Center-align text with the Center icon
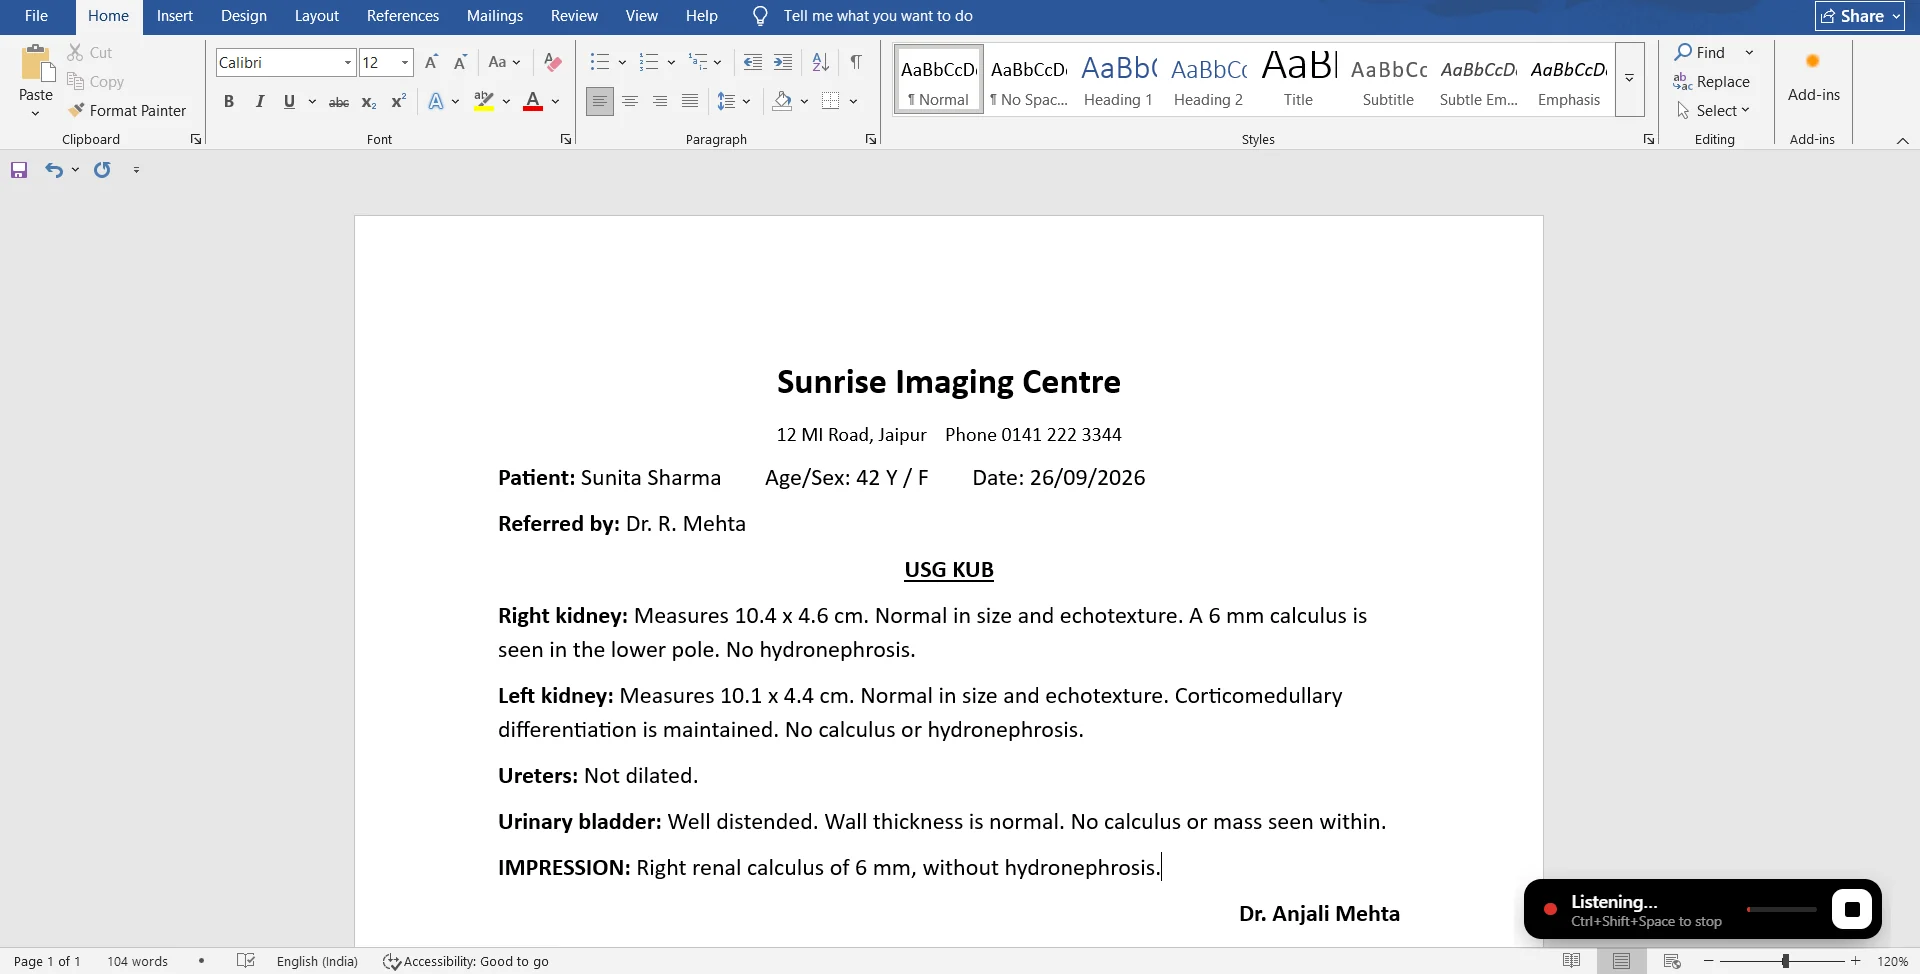 (630, 101)
